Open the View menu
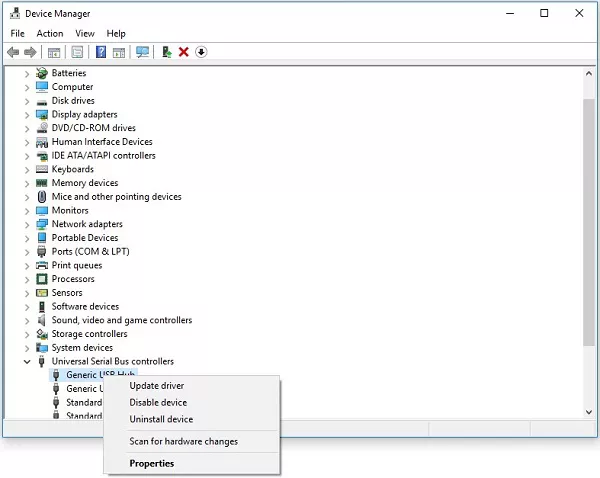The image size is (600, 478). 85,34
